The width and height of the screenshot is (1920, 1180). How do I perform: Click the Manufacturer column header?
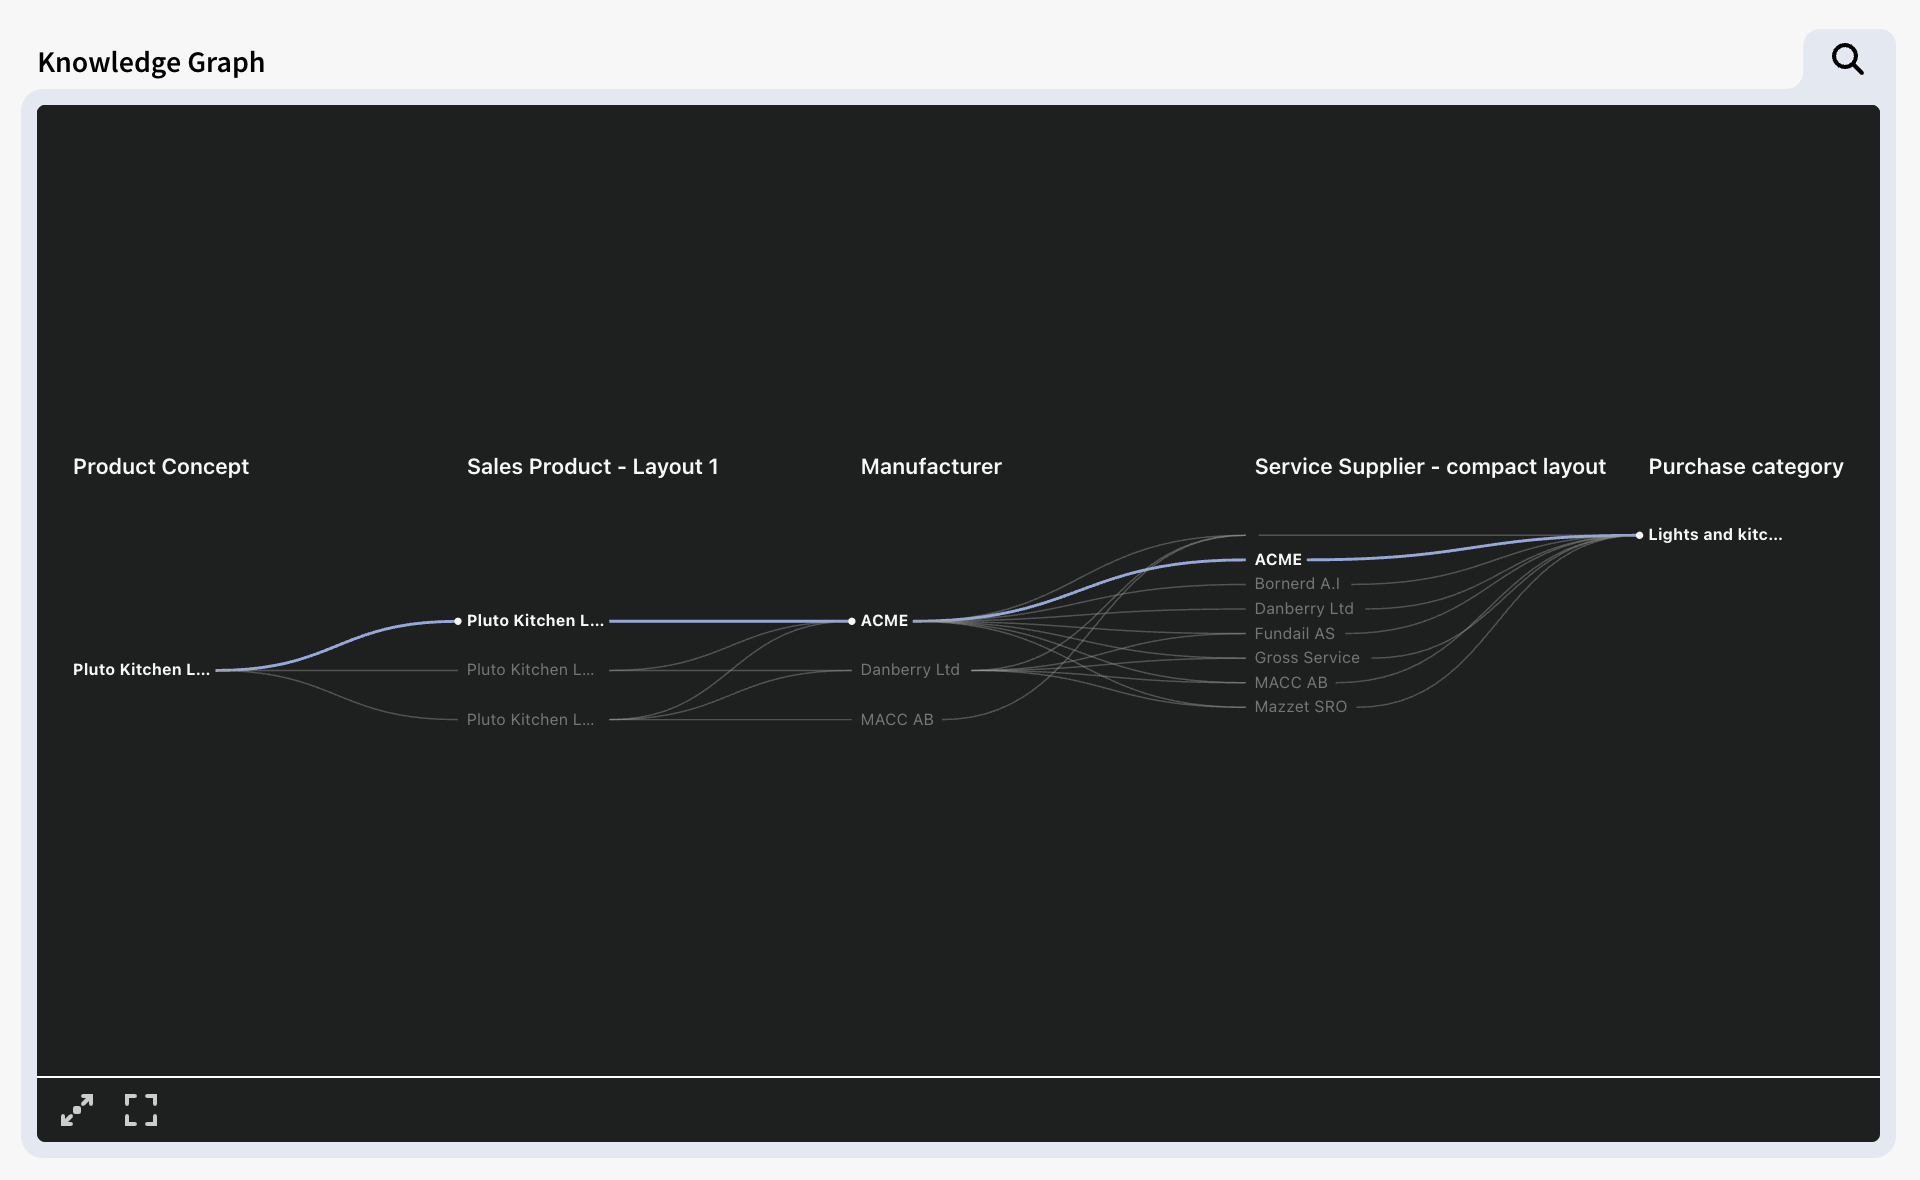click(930, 467)
